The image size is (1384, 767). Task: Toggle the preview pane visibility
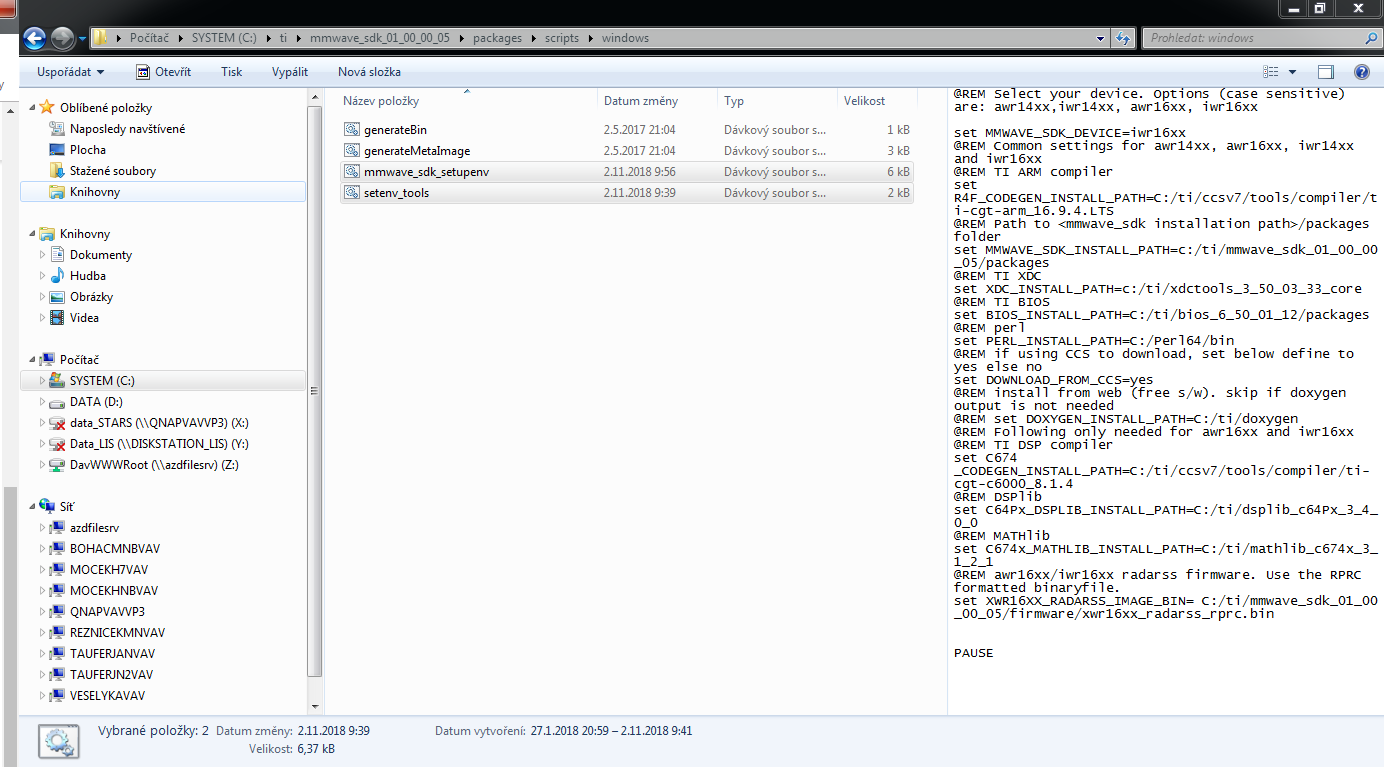[x=1327, y=71]
